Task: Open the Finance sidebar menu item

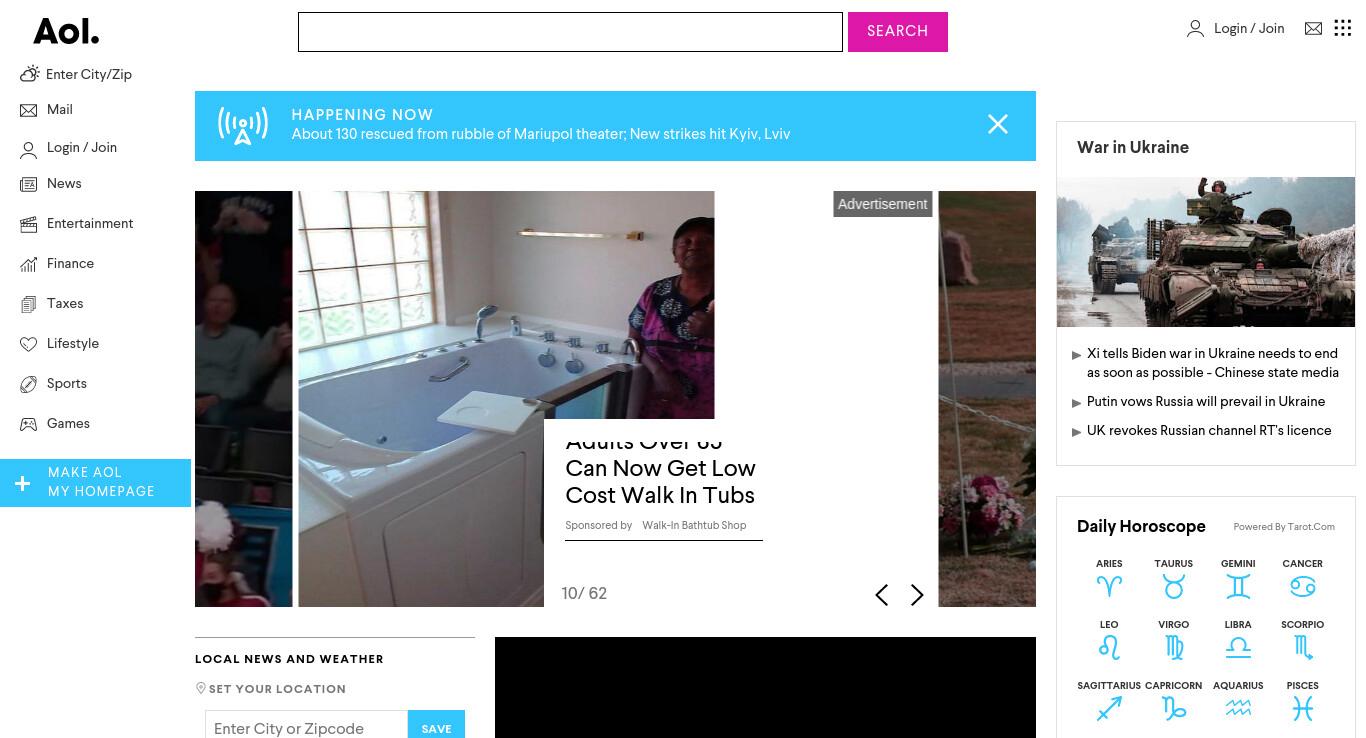Action: (70, 264)
